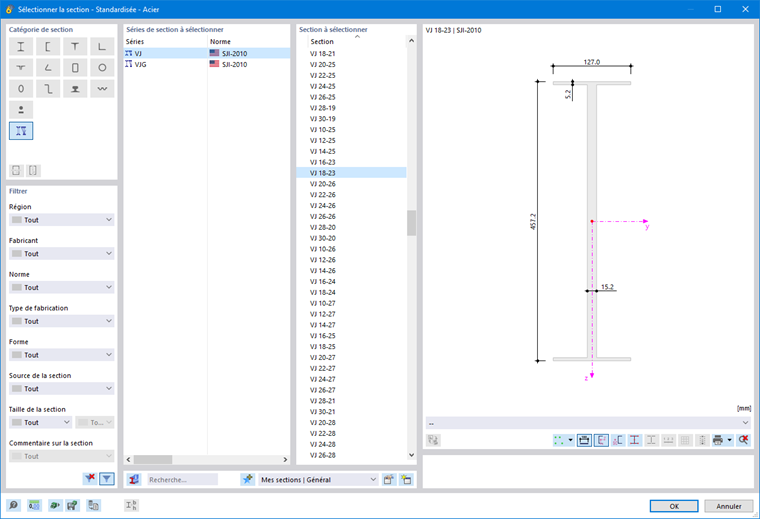760x519 pixels.
Task: Select the channel section category icon
Action: [x=48, y=47]
